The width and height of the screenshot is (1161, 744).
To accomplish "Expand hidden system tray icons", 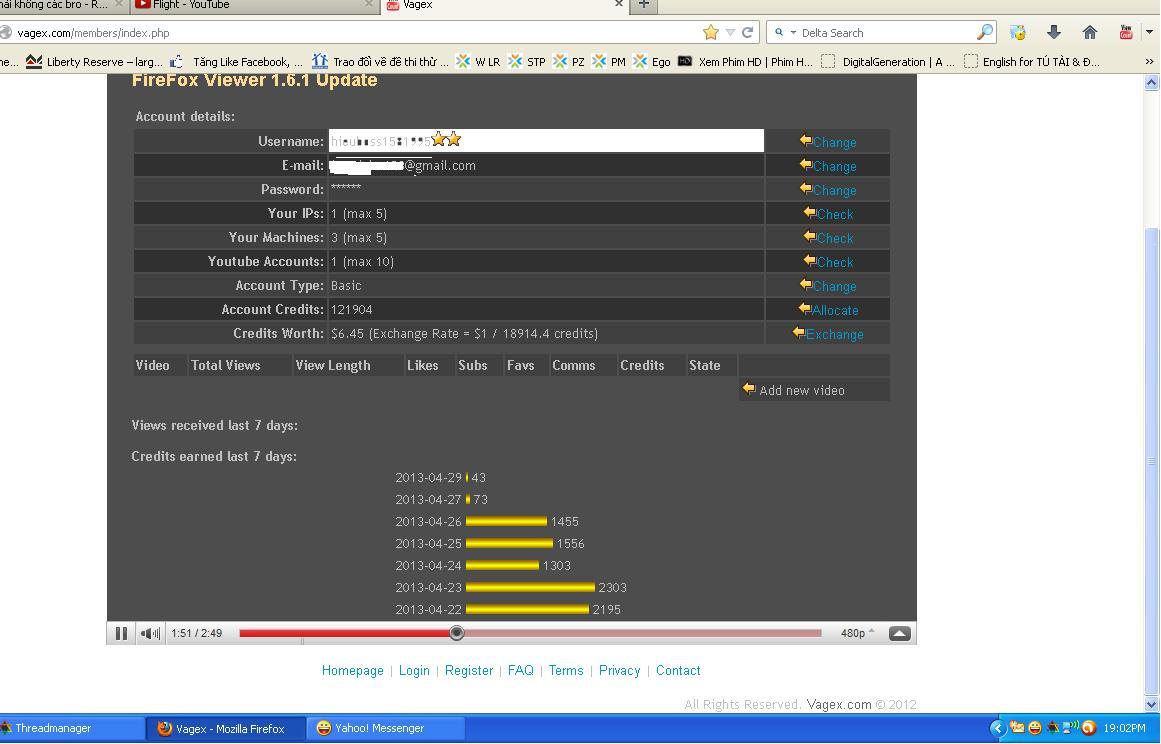I will click(997, 728).
